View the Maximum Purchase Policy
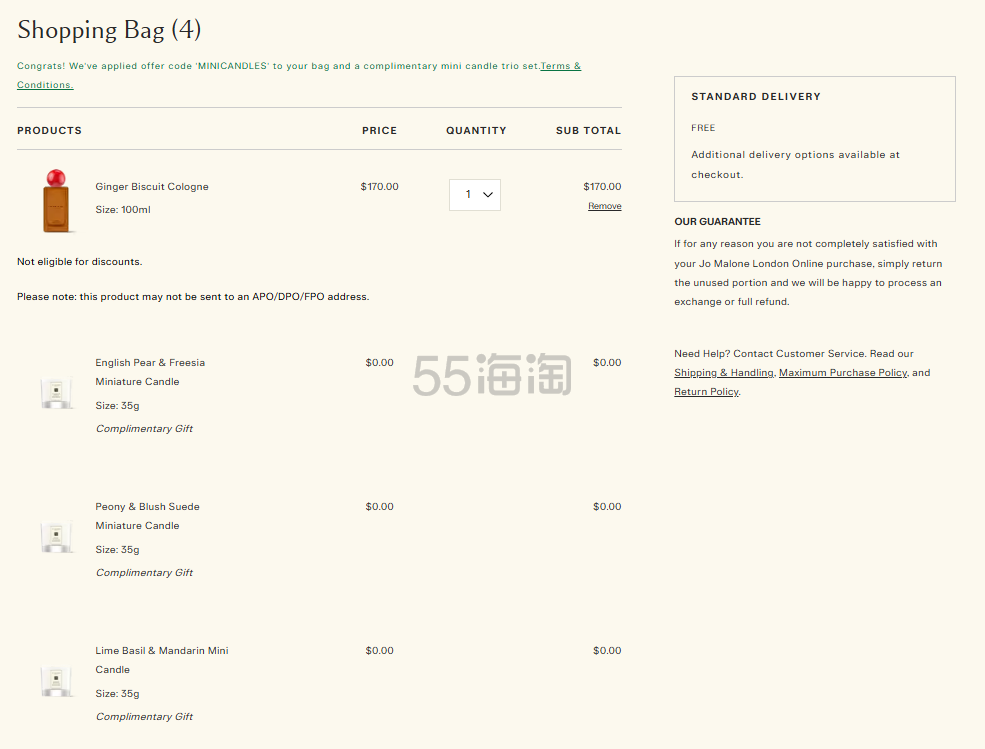This screenshot has width=985, height=749. point(842,373)
